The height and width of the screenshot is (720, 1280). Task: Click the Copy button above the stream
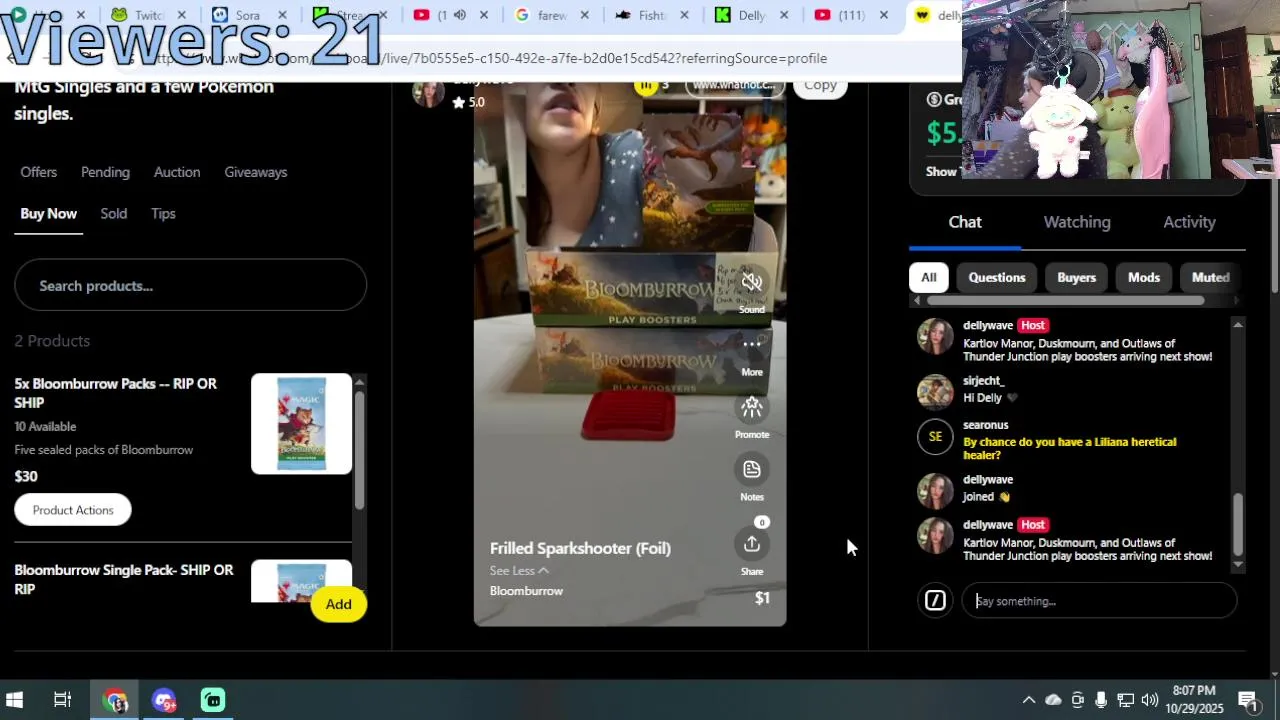coord(820,86)
